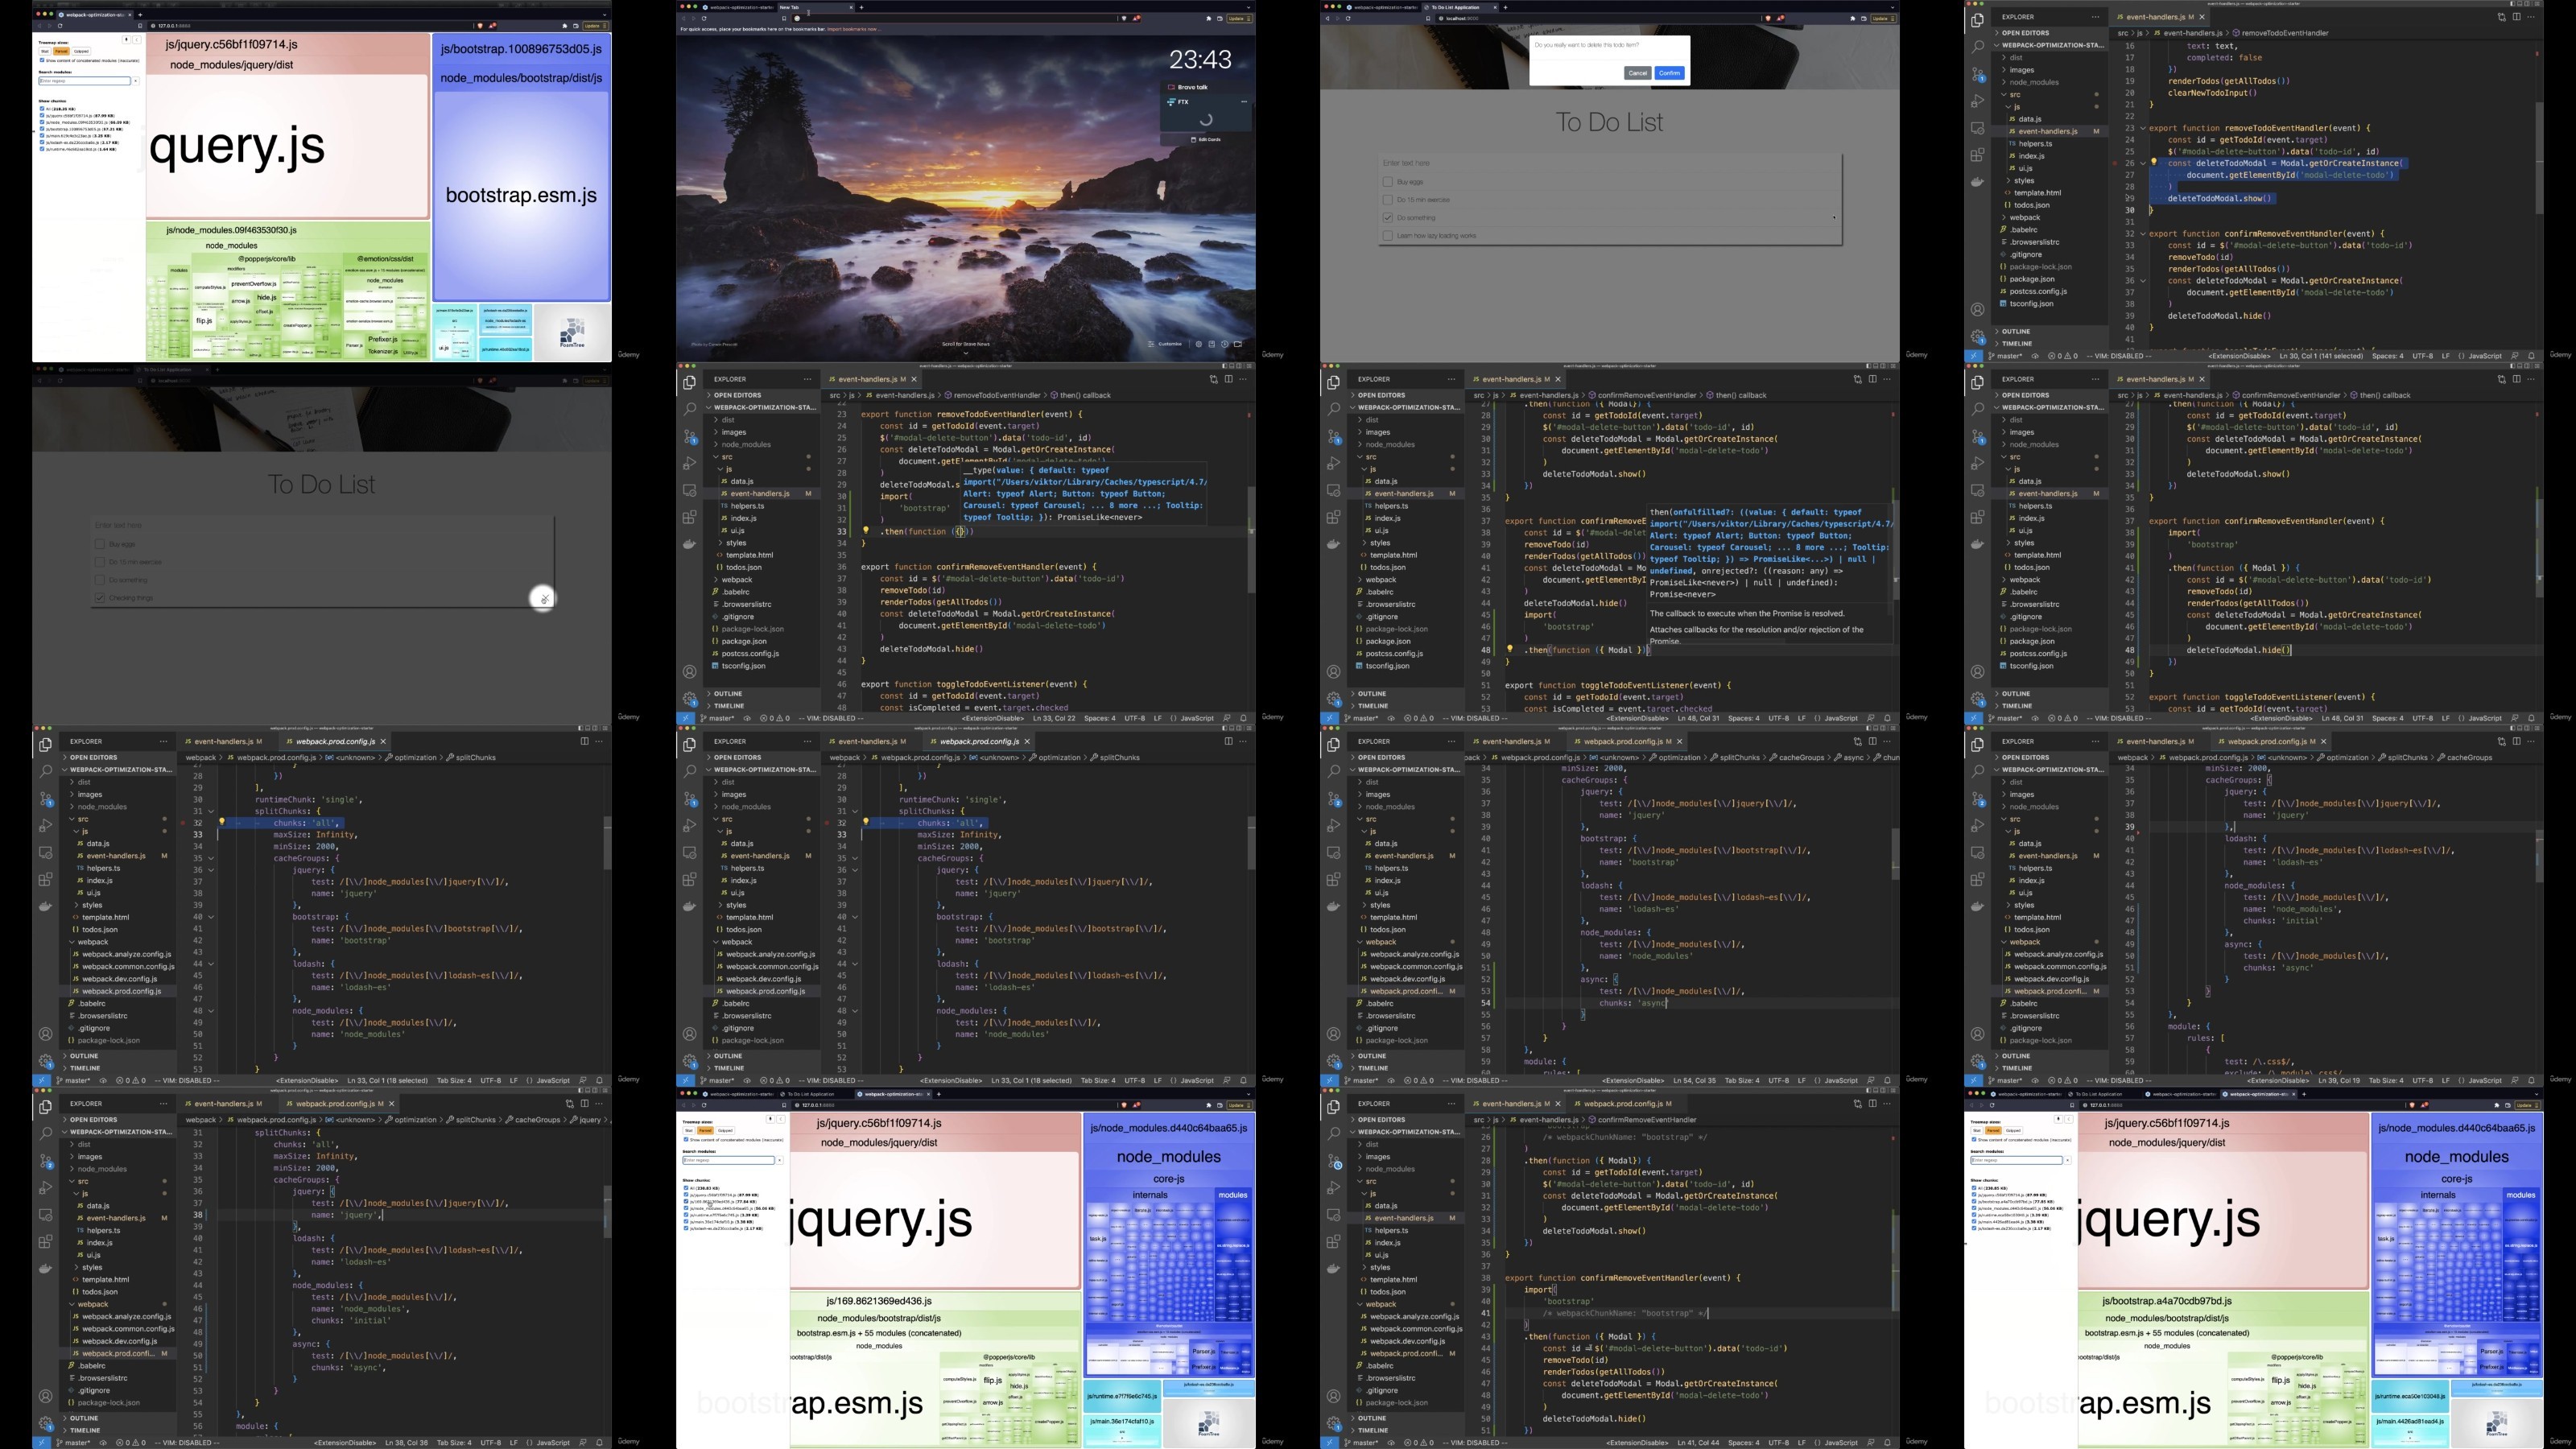Click pin sidebar icon in bootstrap.100896753d05 analyzer page
2576x1449 pixels.
coord(126,40)
